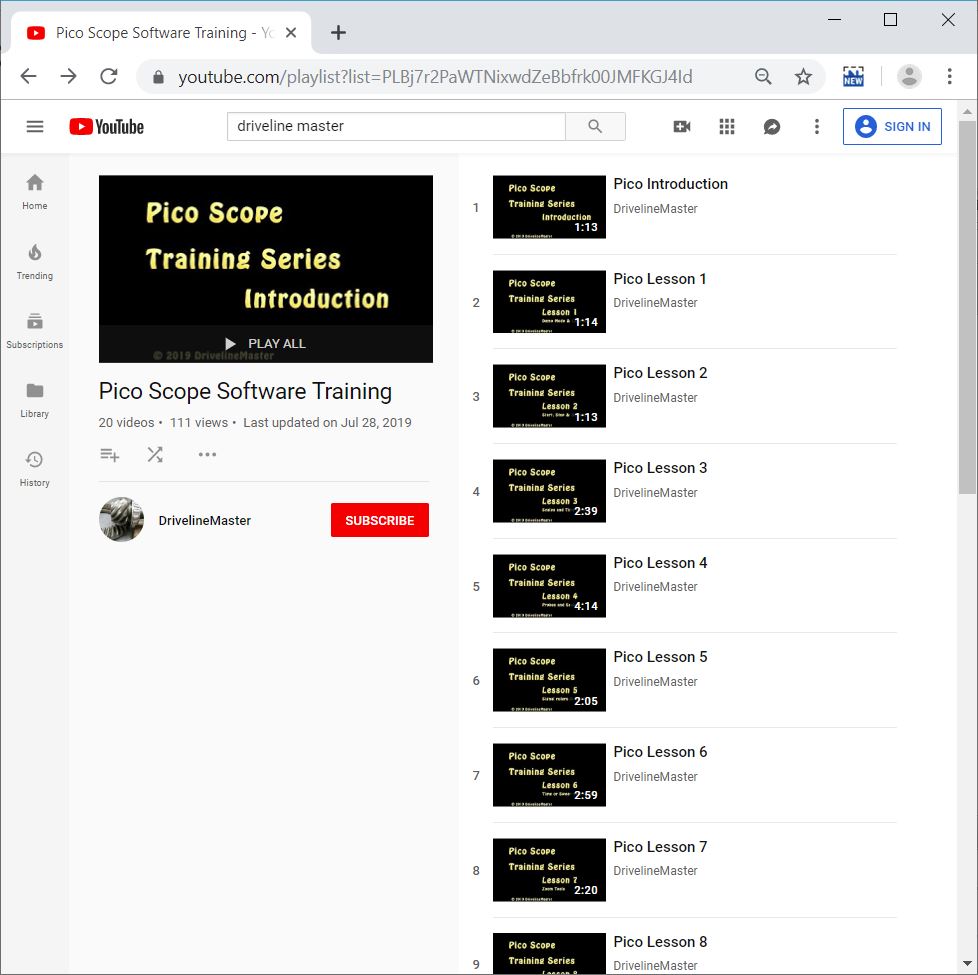Image resolution: width=978 pixels, height=975 pixels.
Task: Open the Chrome profile avatar
Action: tap(909, 77)
